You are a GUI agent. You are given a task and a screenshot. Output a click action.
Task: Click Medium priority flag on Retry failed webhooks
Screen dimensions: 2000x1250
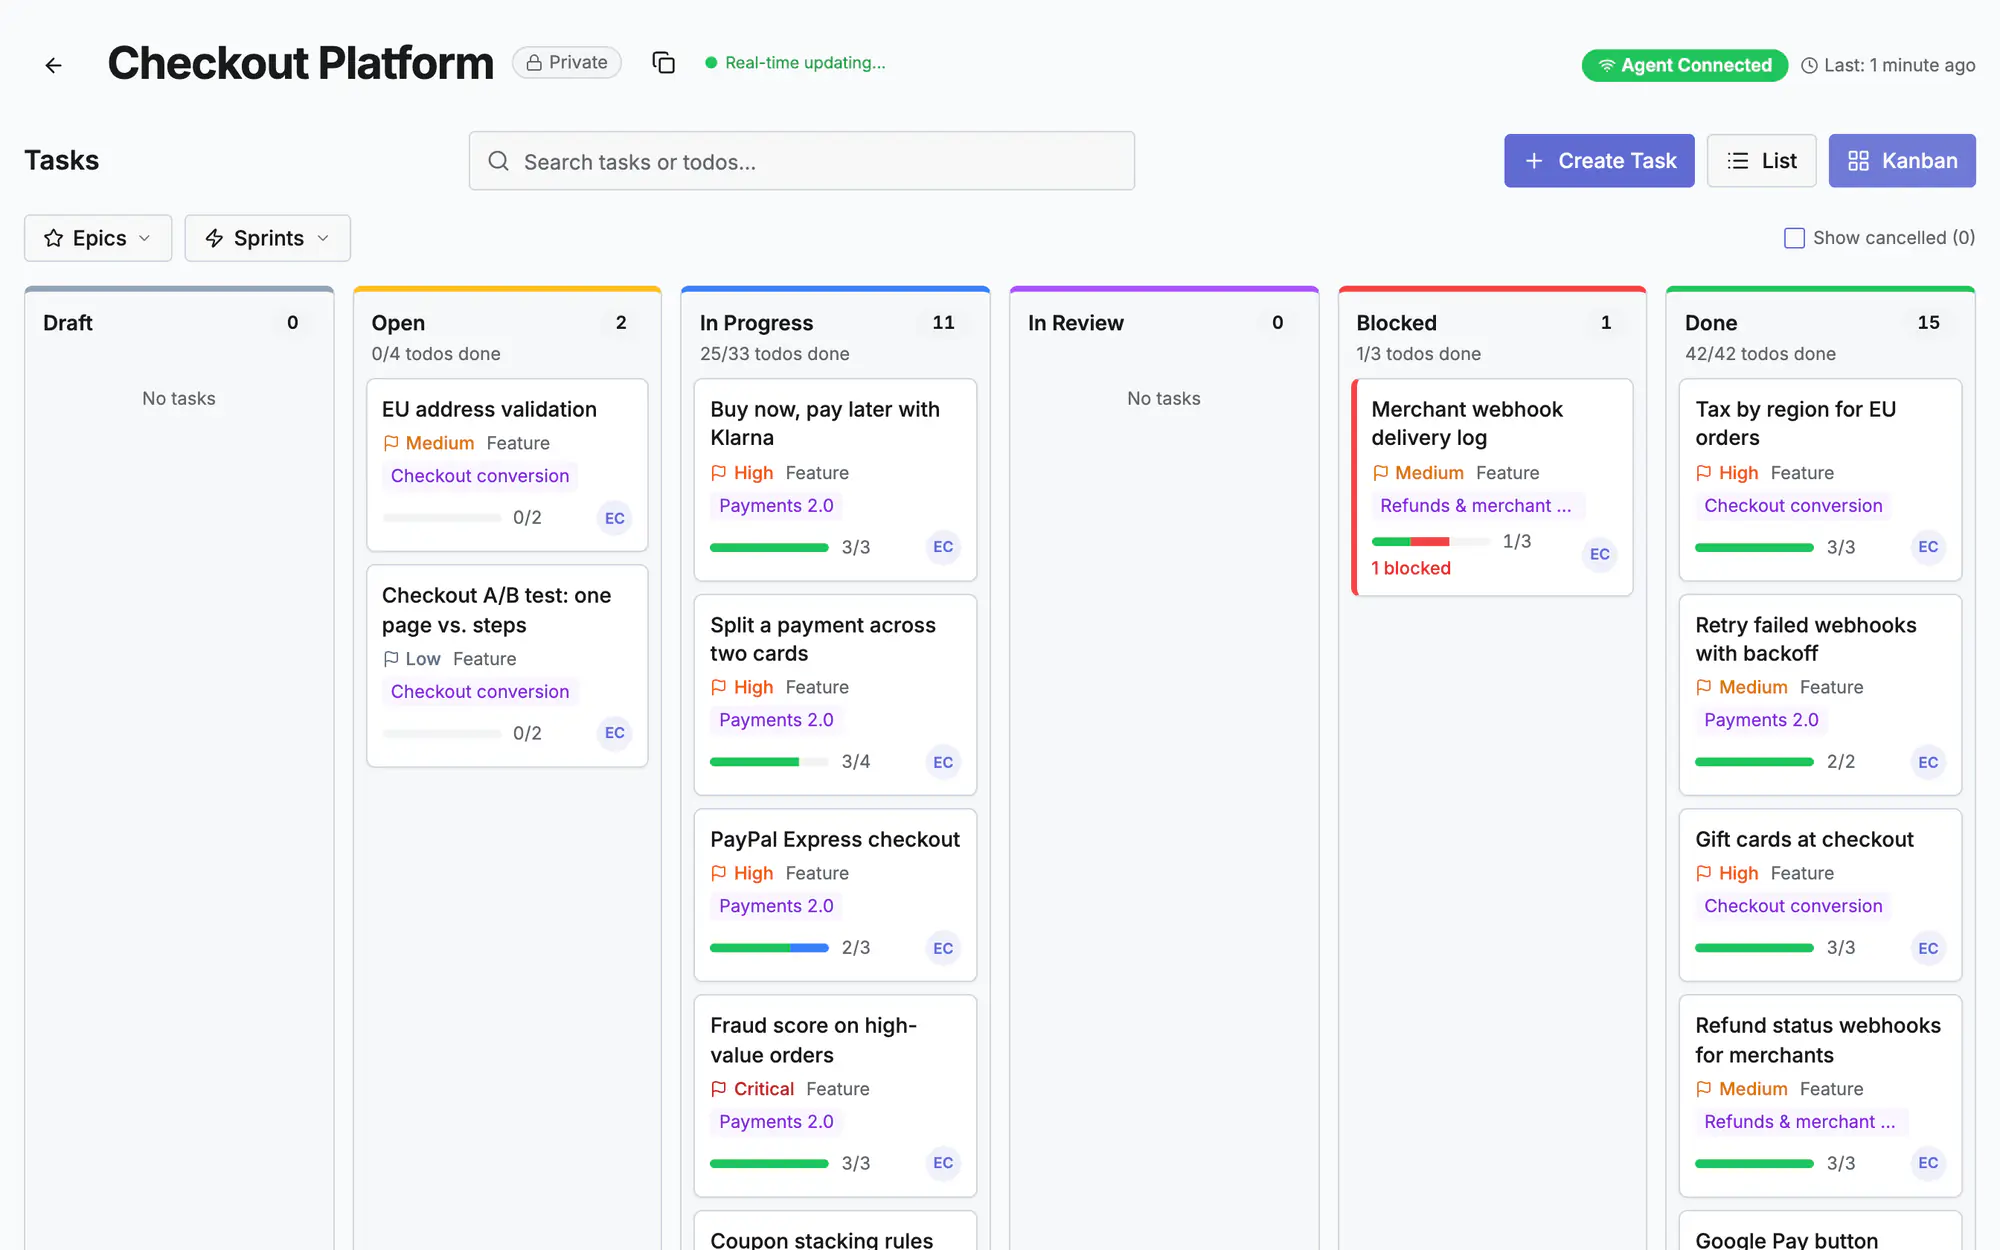point(1742,687)
